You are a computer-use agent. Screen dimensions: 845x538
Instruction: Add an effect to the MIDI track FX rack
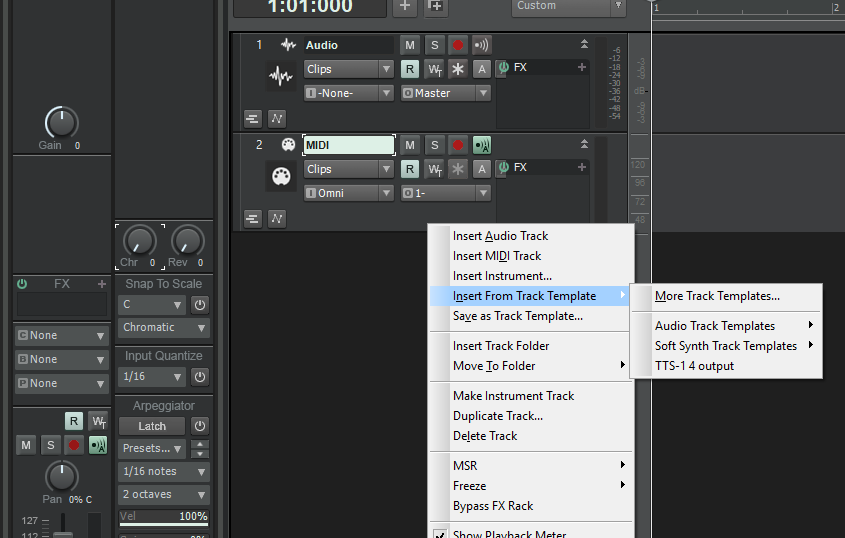click(582, 167)
